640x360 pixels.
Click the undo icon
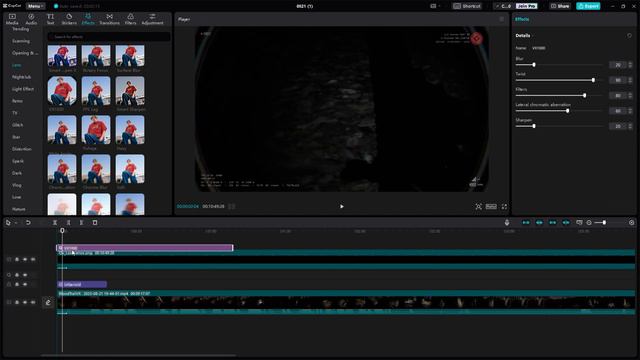[28, 222]
